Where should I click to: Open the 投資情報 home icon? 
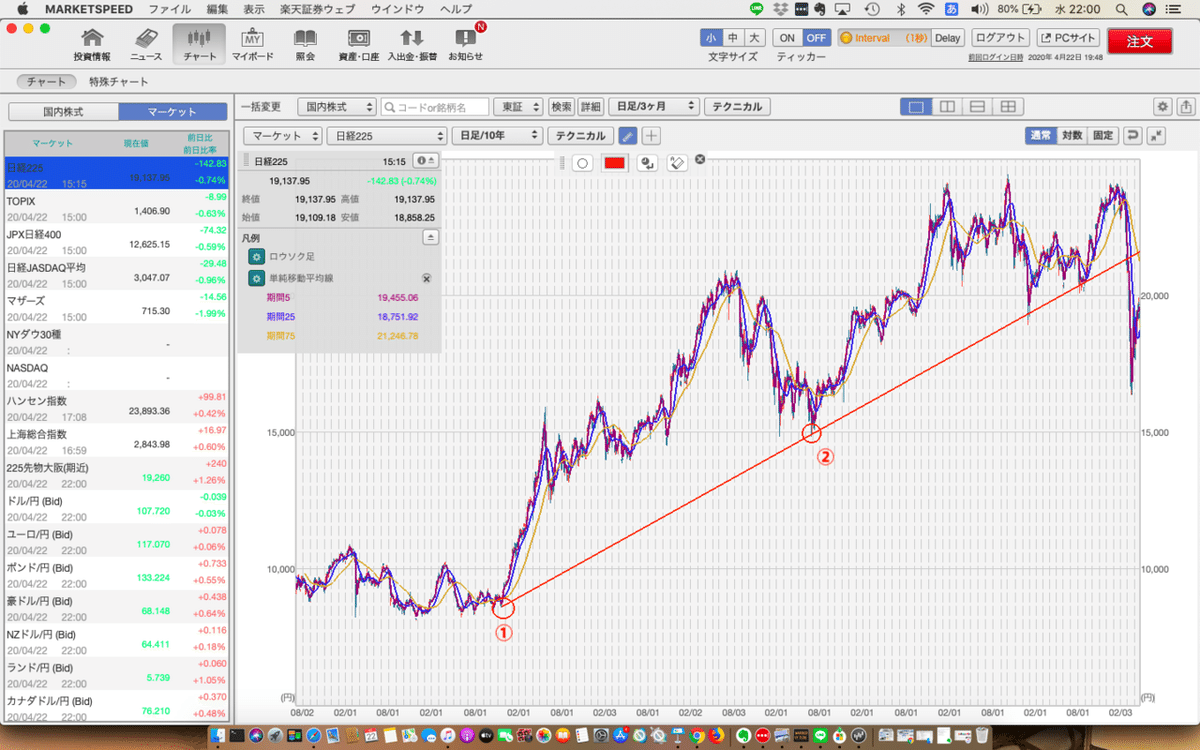[92, 44]
